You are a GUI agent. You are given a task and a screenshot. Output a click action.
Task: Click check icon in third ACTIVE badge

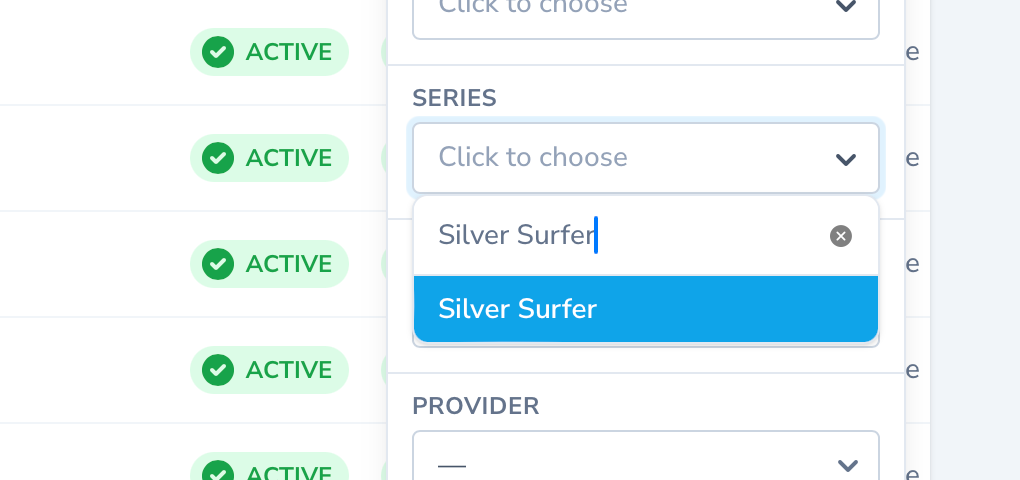(218, 264)
